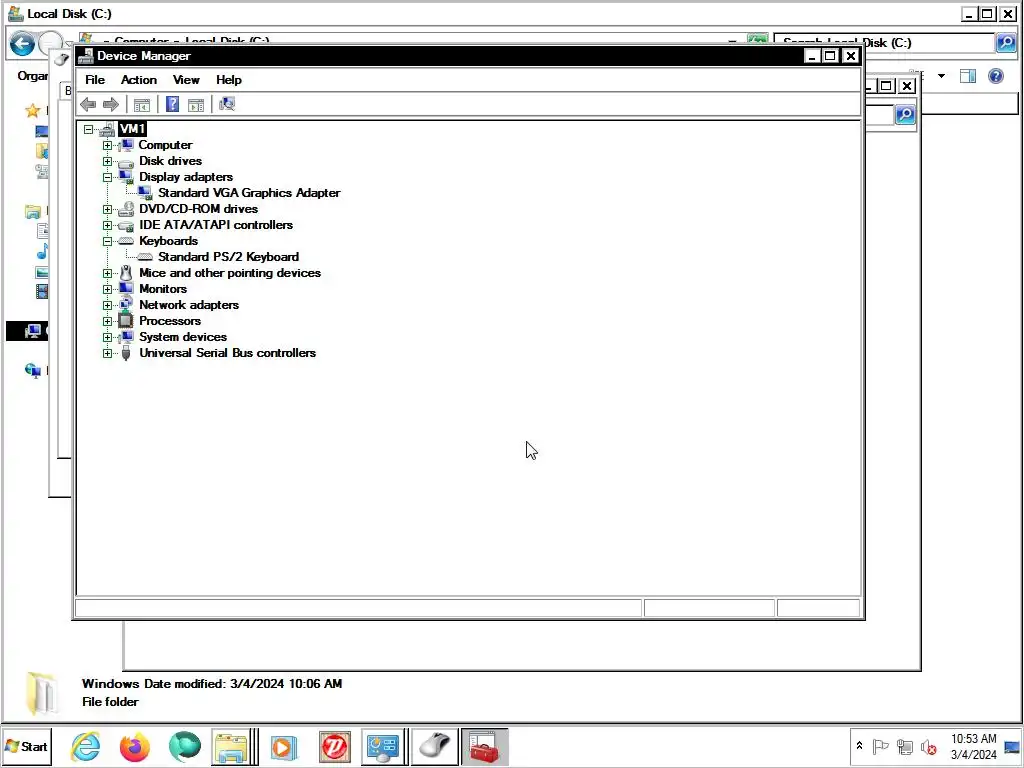Viewport: 1024px width, 768px height.
Task: Click the Monitors category icon
Action: tap(125, 289)
